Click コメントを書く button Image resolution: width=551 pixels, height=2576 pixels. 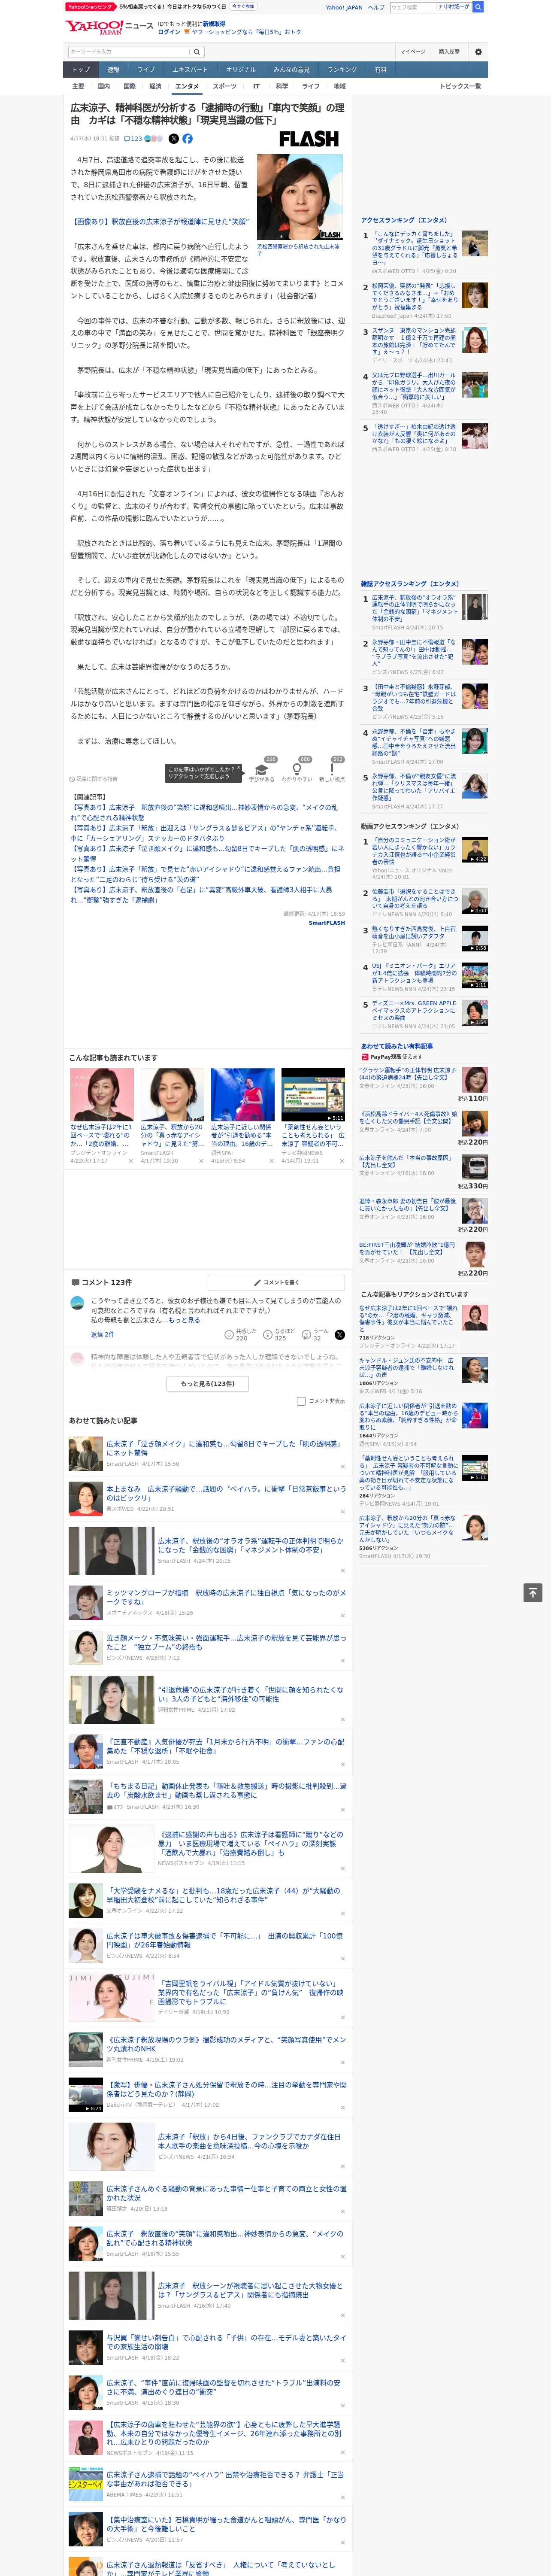click(276, 1282)
